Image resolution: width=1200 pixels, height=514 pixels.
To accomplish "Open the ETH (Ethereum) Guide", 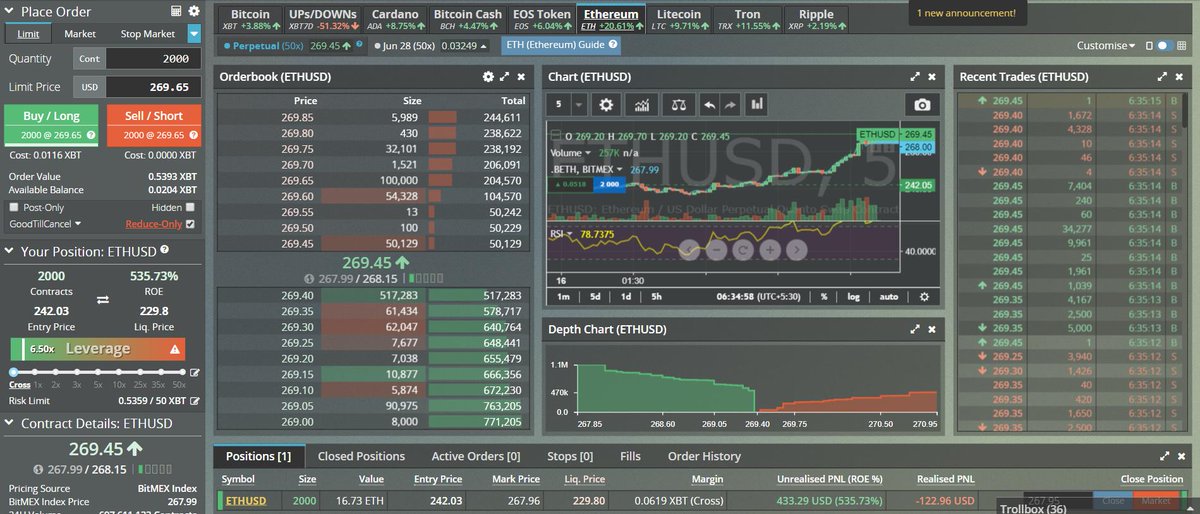I will point(560,46).
